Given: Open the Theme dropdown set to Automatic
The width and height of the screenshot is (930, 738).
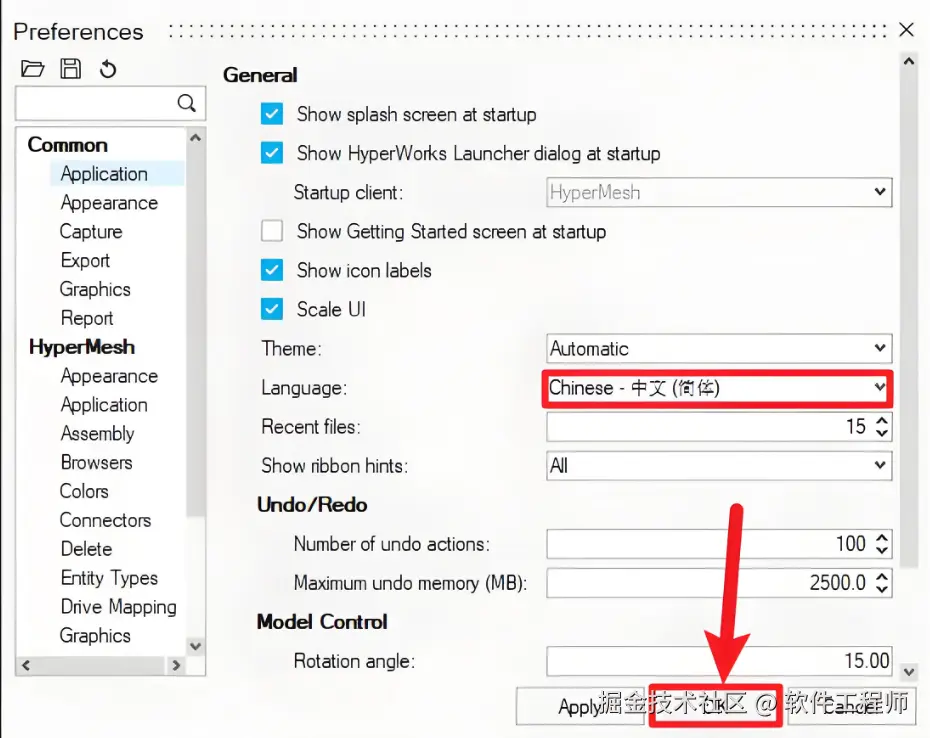Looking at the screenshot, I should (719, 348).
